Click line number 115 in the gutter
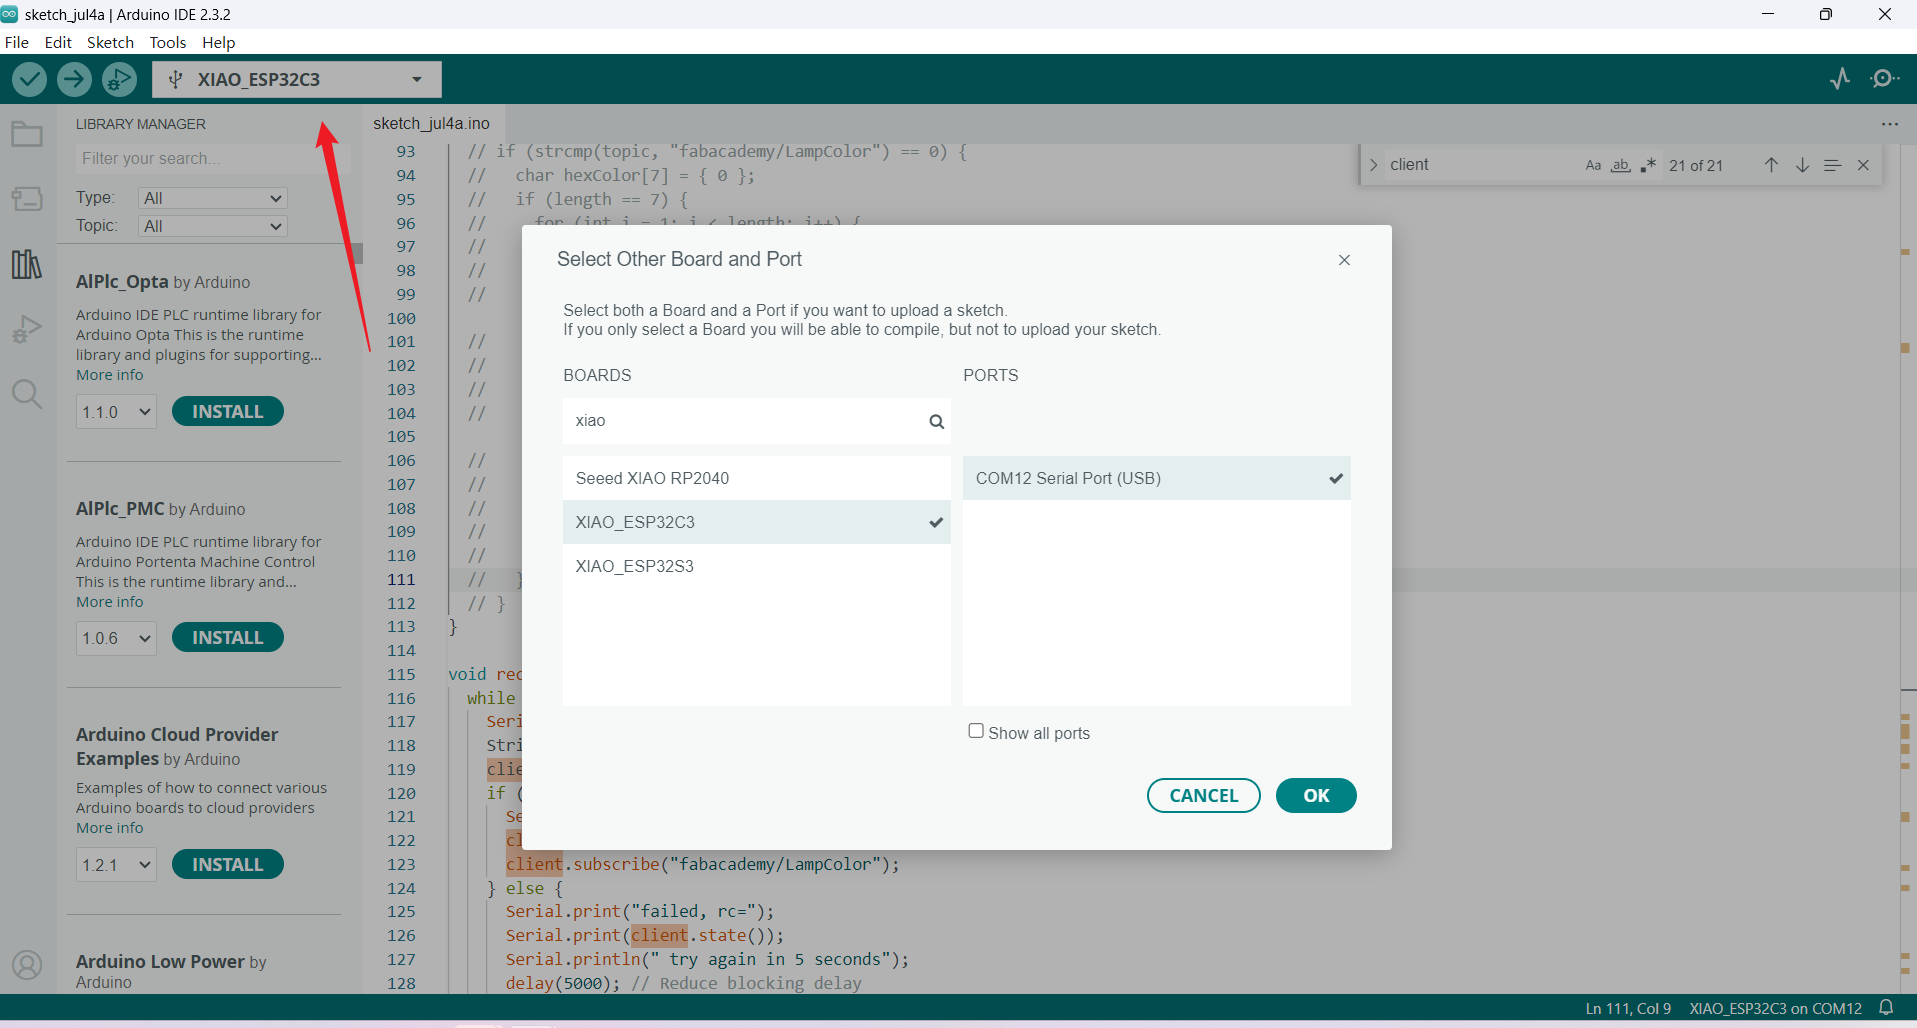The width and height of the screenshot is (1917, 1028). pyautogui.click(x=401, y=674)
